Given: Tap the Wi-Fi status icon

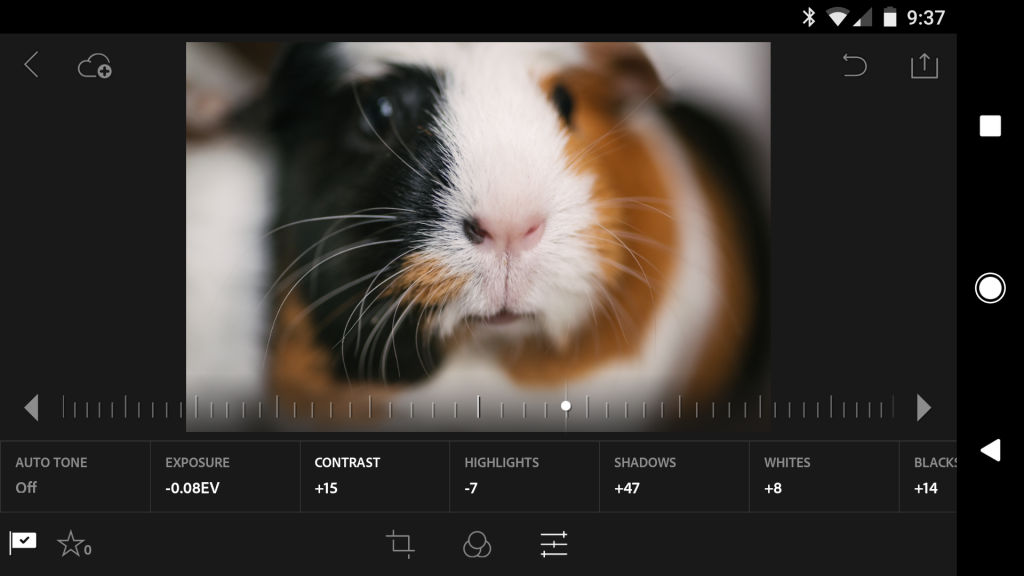Looking at the screenshot, I should (x=837, y=18).
